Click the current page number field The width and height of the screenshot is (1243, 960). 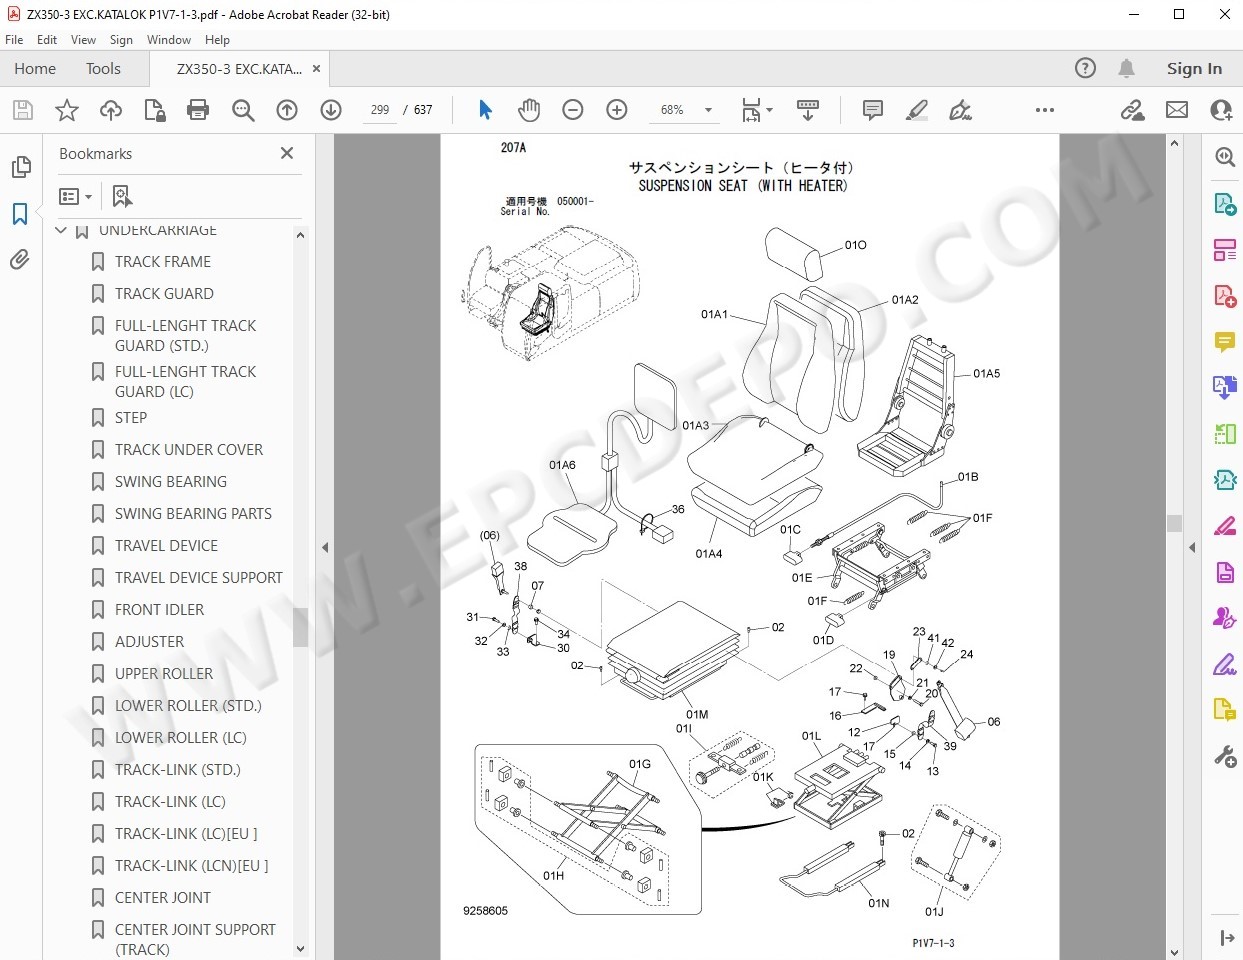coord(380,110)
